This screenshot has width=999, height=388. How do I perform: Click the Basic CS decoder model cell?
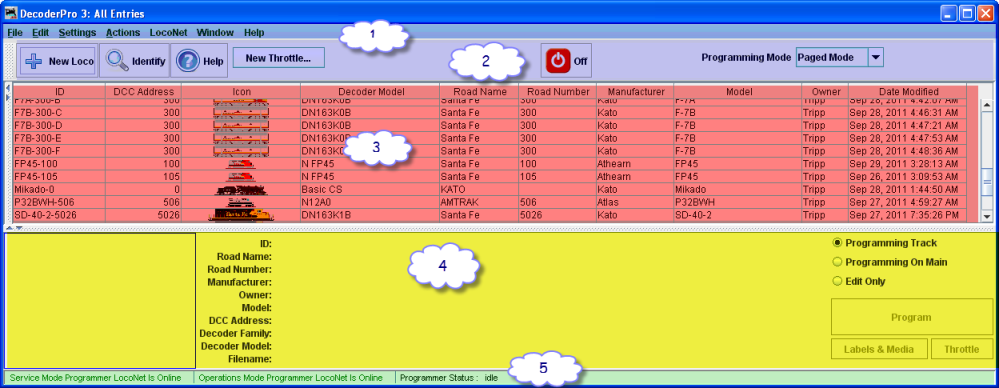point(370,189)
